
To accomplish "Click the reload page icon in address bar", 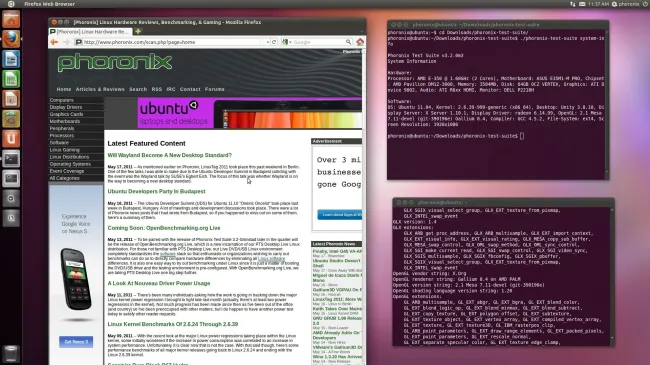I will (x=274, y=42).
